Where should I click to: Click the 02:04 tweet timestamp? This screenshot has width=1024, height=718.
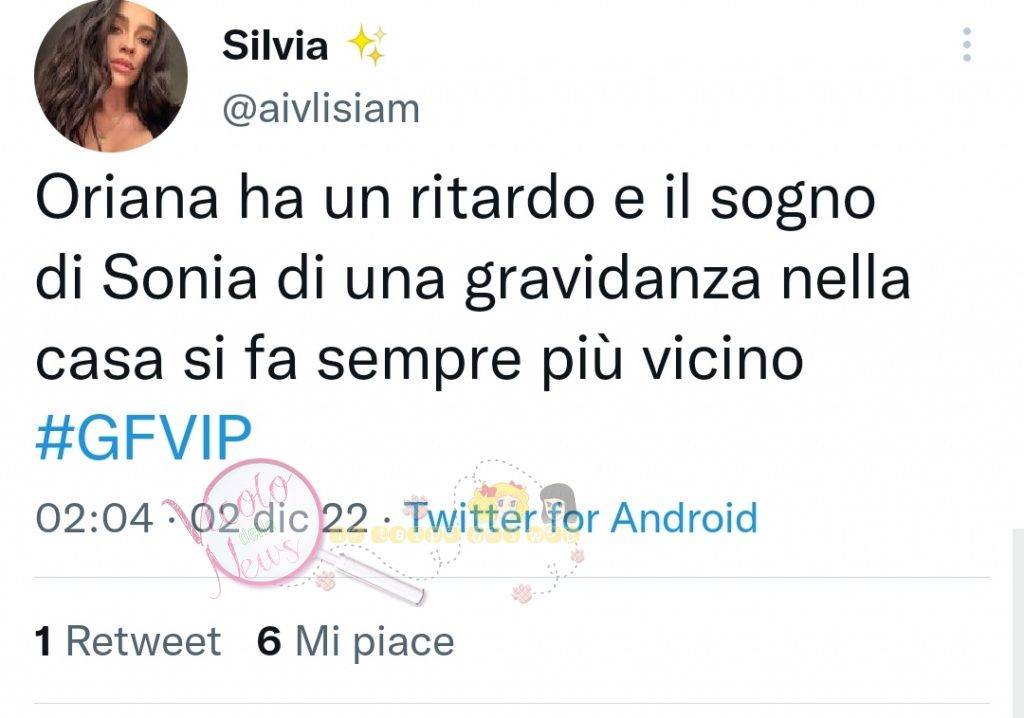(95, 518)
